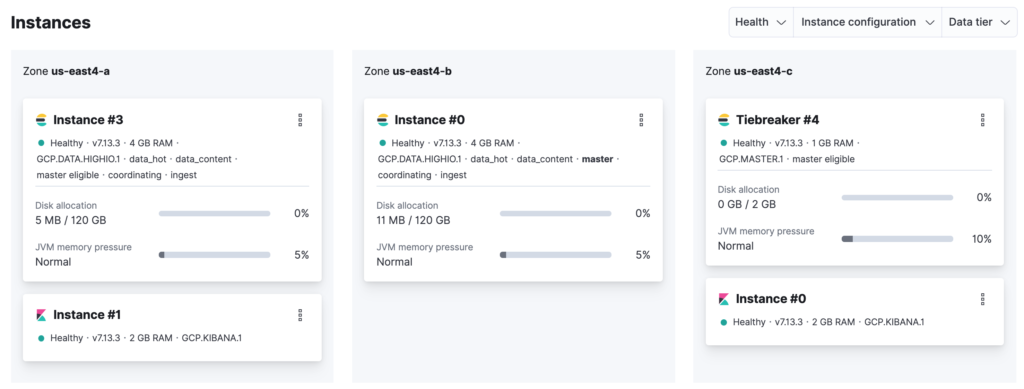
Task: Click the Elasticsearch logo beside Instance #0 in us-east4-b
Action: 383,120
